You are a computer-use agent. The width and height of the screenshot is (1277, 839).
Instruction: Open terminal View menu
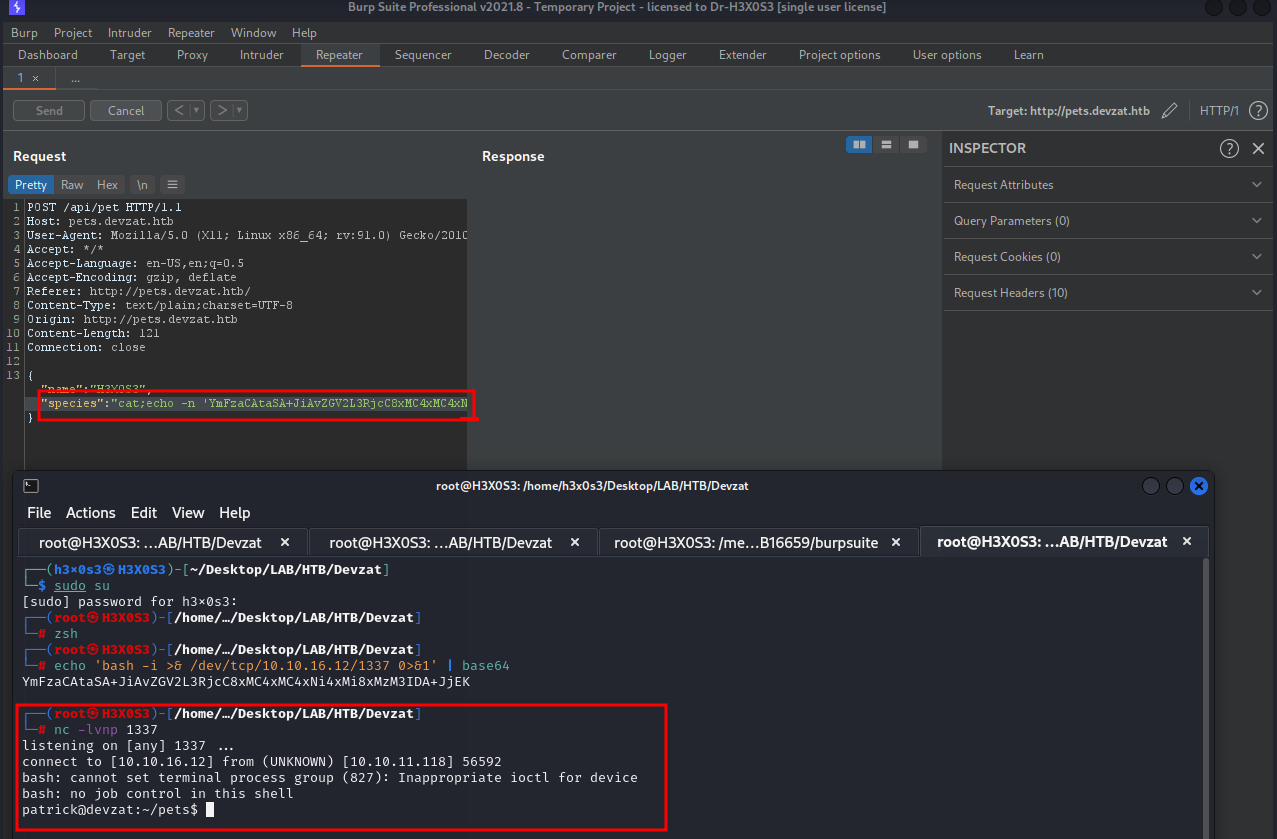pos(188,513)
